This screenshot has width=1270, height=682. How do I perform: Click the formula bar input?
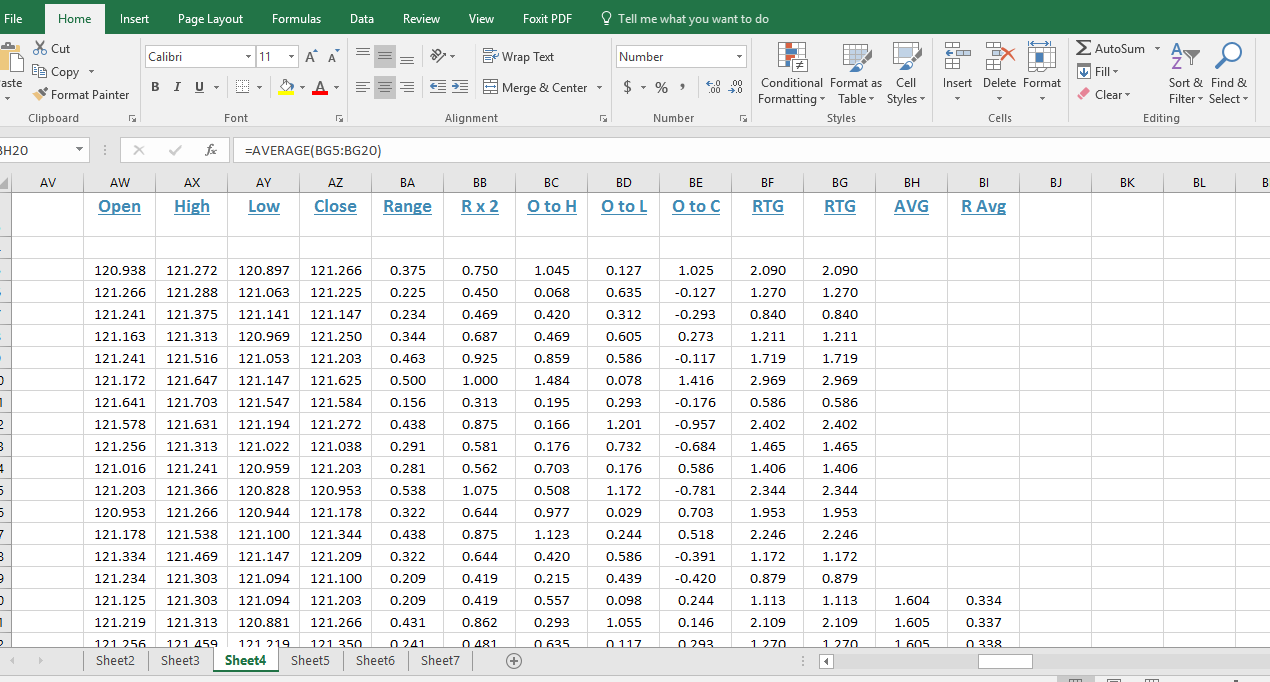pyautogui.click(x=750, y=151)
